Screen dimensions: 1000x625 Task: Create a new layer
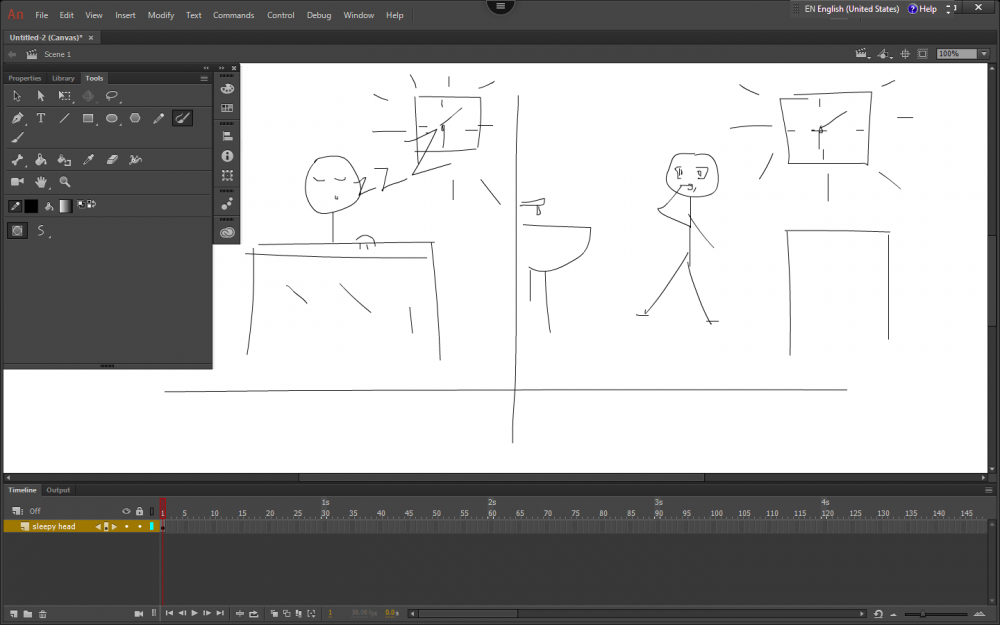pyautogui.click(x=13, y=614)
